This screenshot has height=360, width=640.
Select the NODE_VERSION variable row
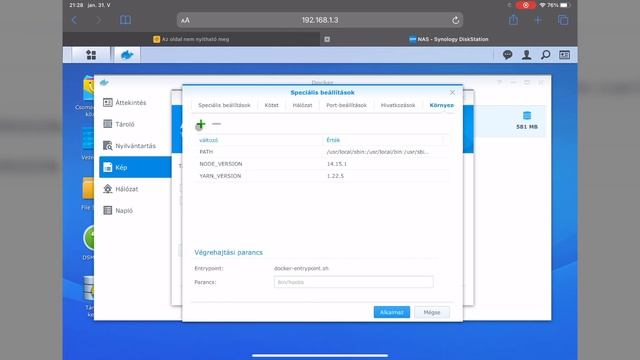(x=322, y=164)
